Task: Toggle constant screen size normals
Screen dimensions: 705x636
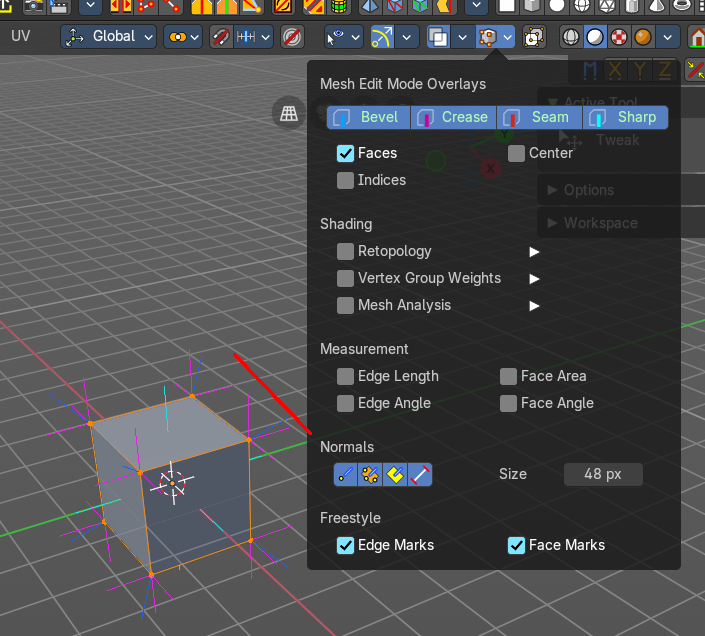Action: (420, 475)
